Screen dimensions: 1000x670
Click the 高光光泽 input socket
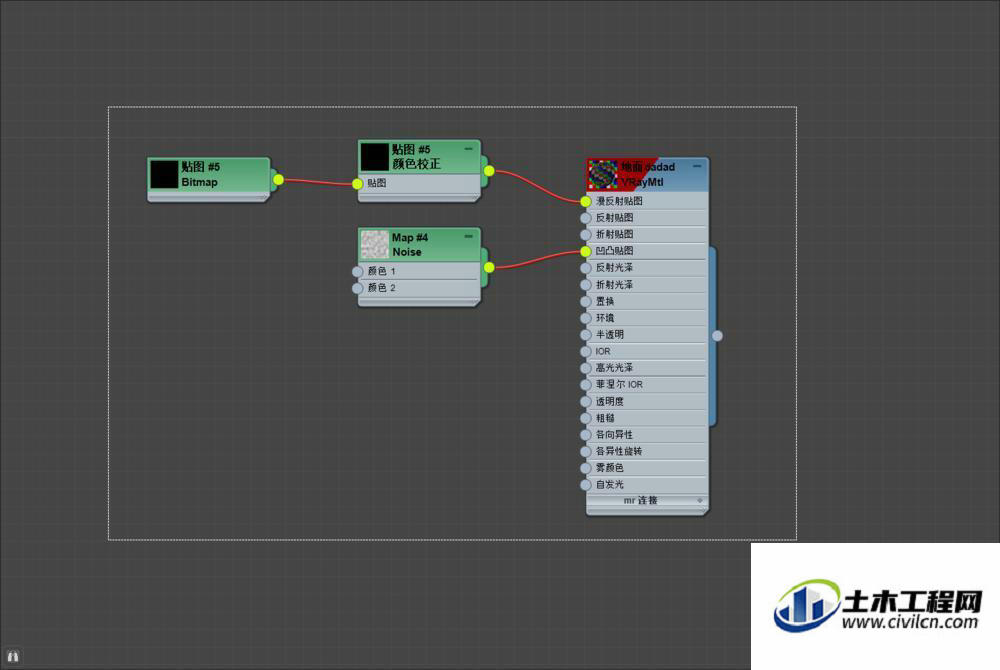(585, 368)
